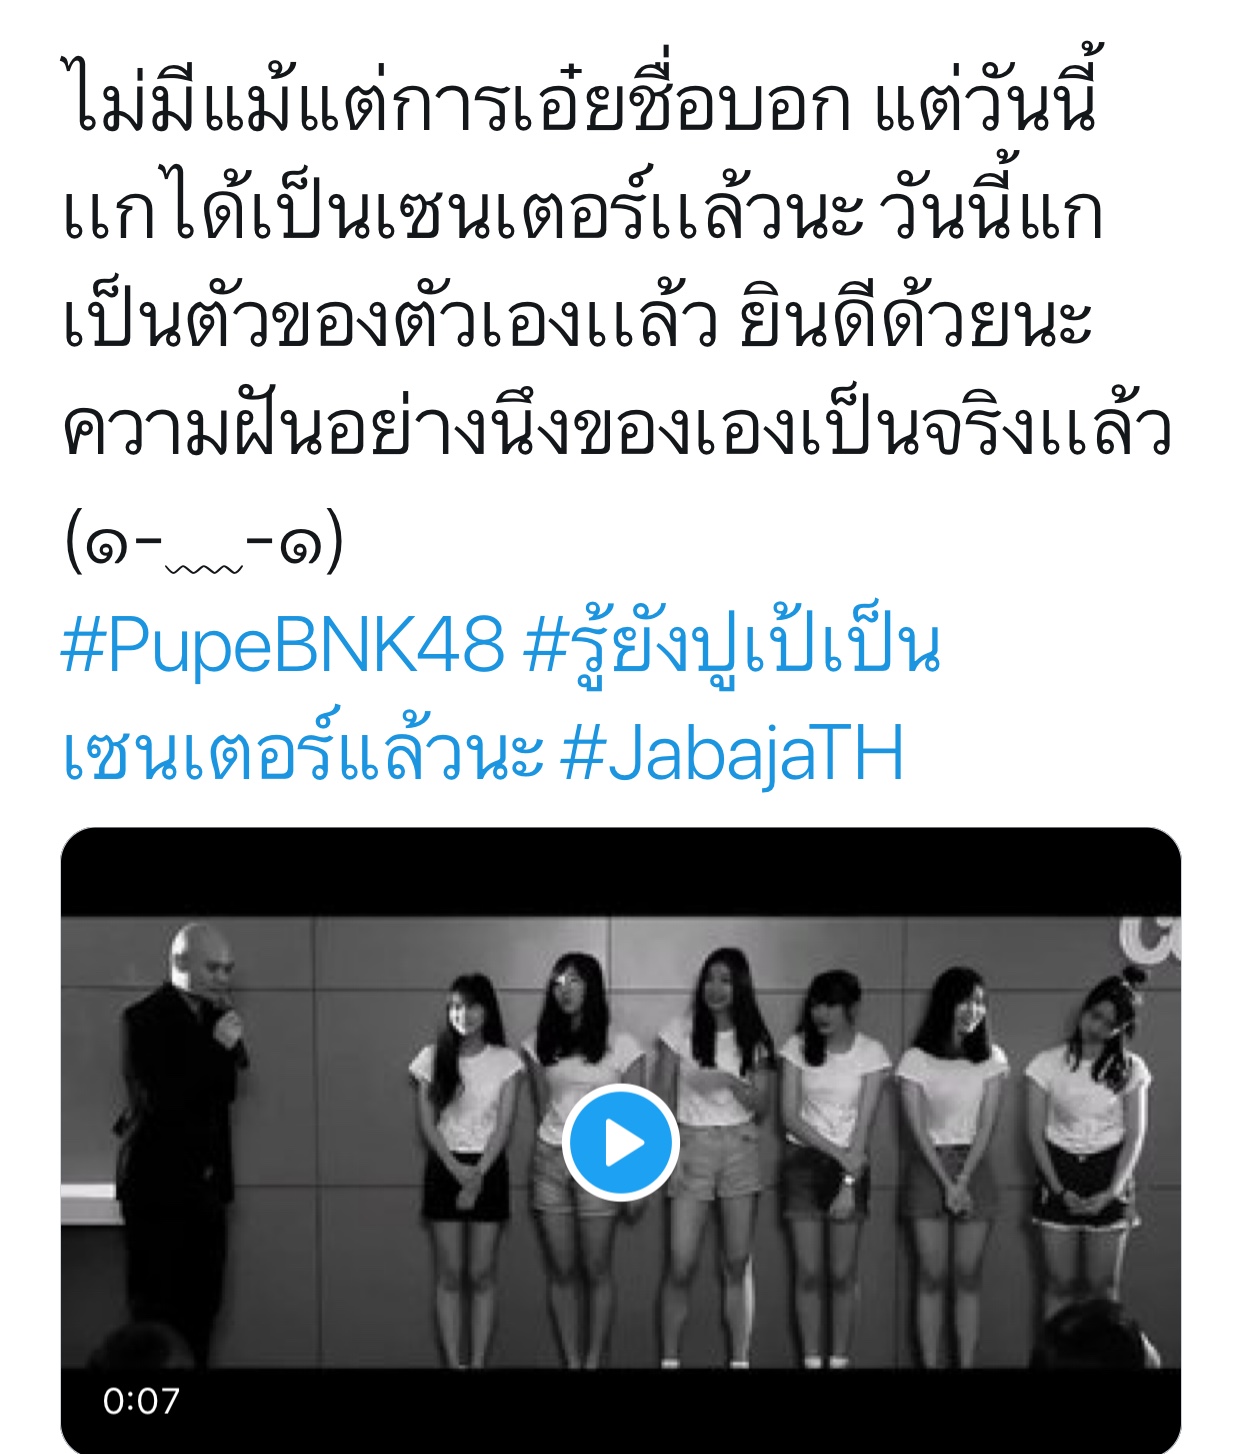Select the (๑-﹏-๑) emoticon text
The width and height of the screenshot is (1238, 1454).
click(204, 543)
